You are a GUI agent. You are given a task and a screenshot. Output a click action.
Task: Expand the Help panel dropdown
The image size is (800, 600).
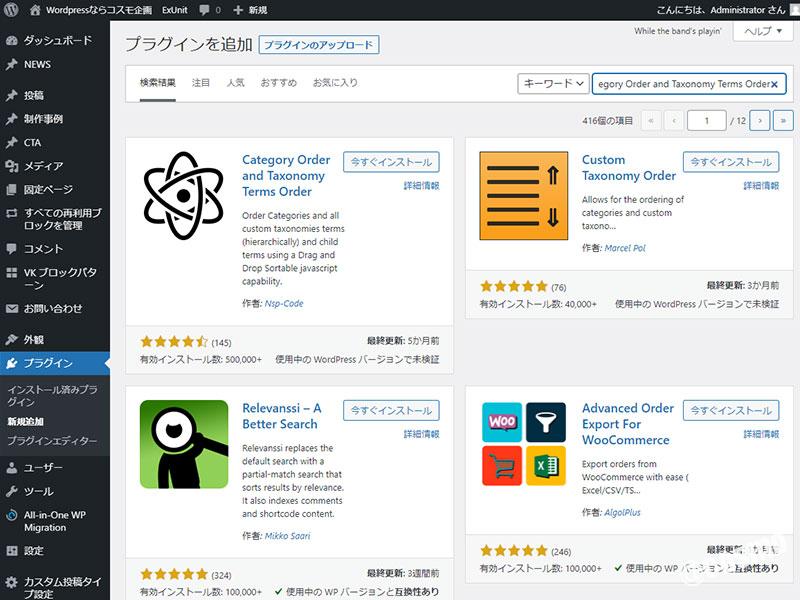[x=763, y=31]
